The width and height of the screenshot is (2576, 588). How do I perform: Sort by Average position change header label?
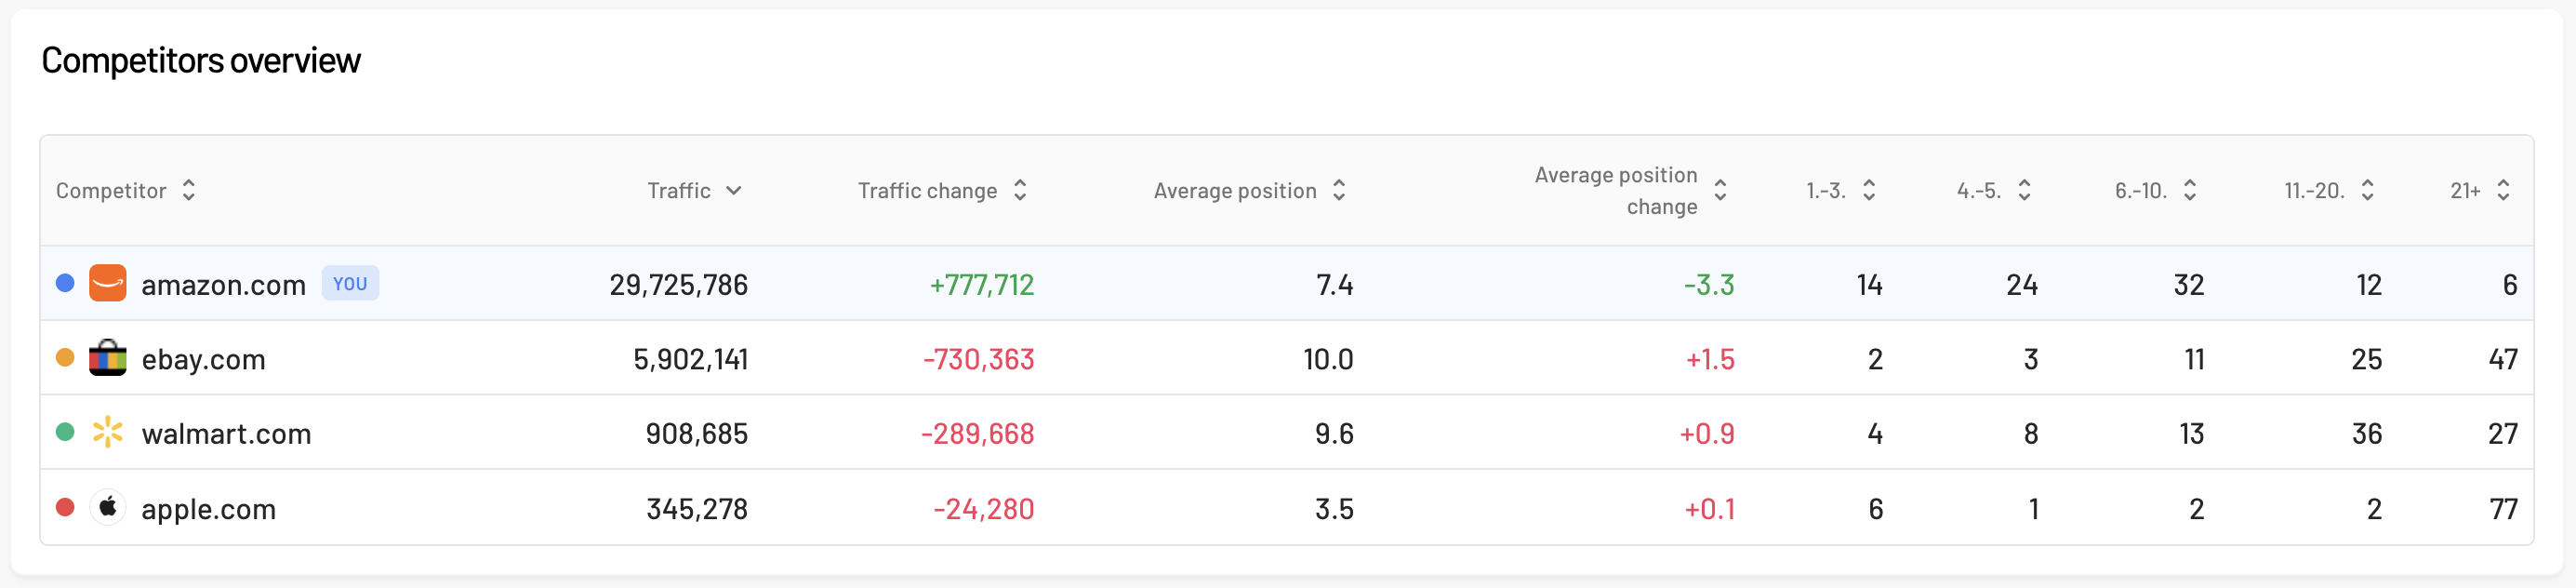pyautogui.click(x=1616, y=190)
